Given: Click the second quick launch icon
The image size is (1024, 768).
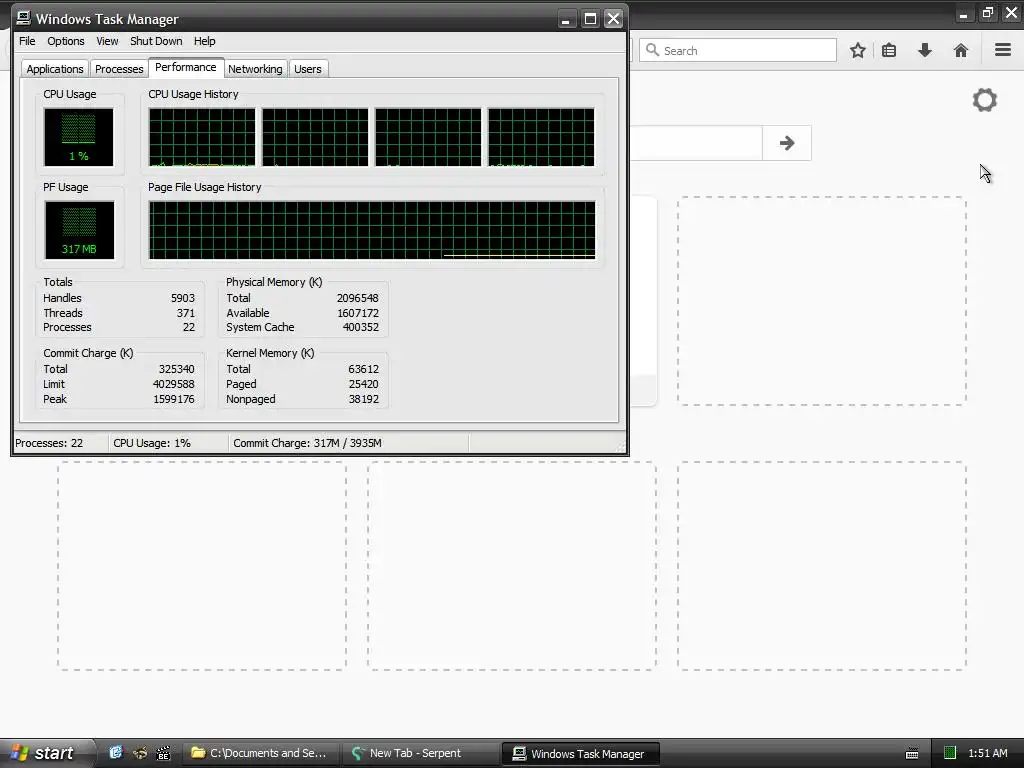Looking at the screenshot, I should (x=140, y=753).
